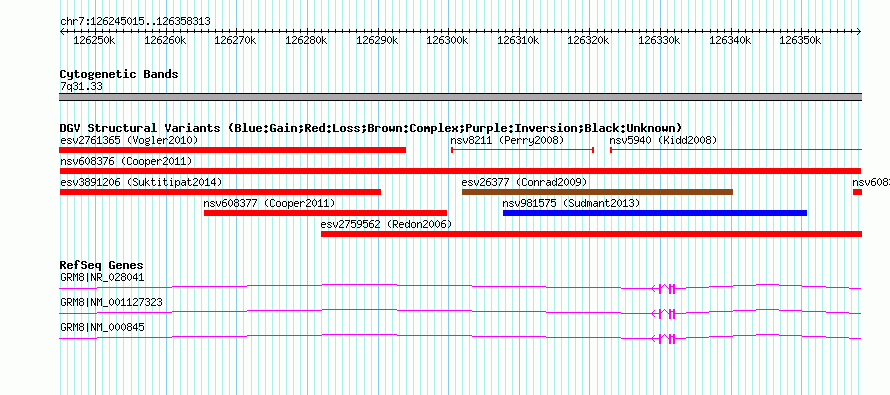Select the nsv8211 (Perry2008) thin variant line
The height and width of the screenshot is (395, 890).
pyautogui.click(x=522, y=150)
